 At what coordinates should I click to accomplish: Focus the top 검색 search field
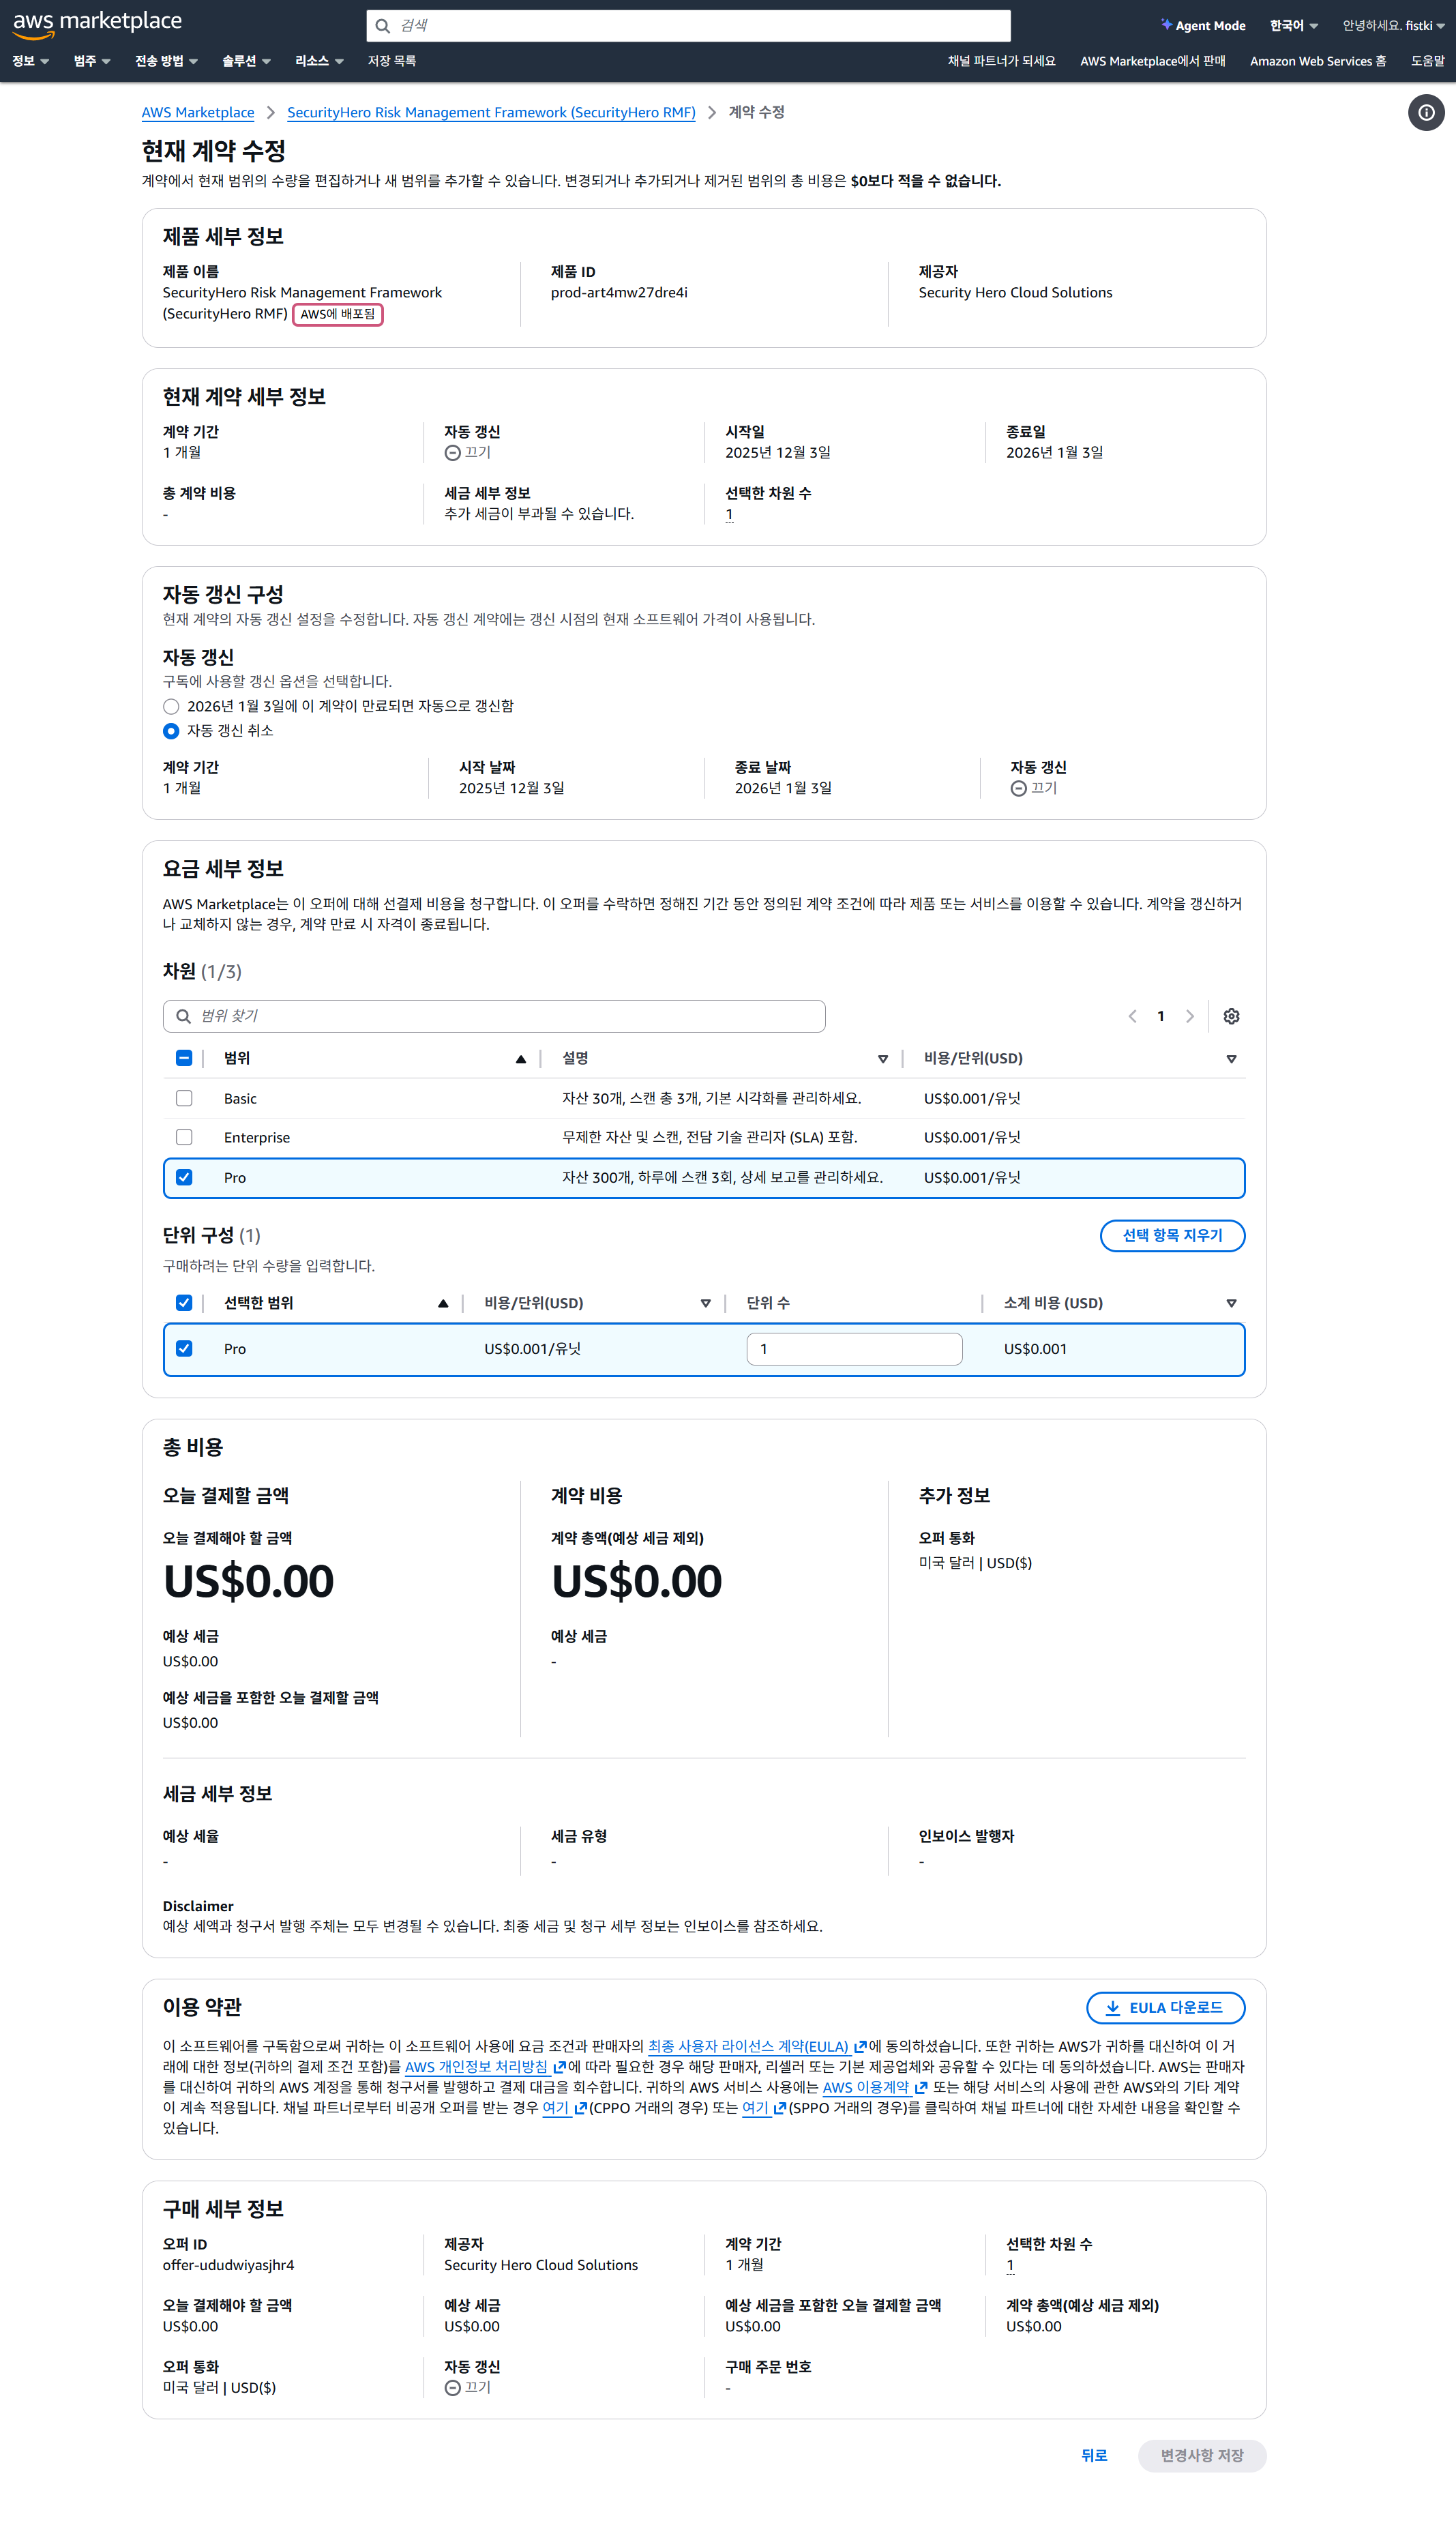688,26
